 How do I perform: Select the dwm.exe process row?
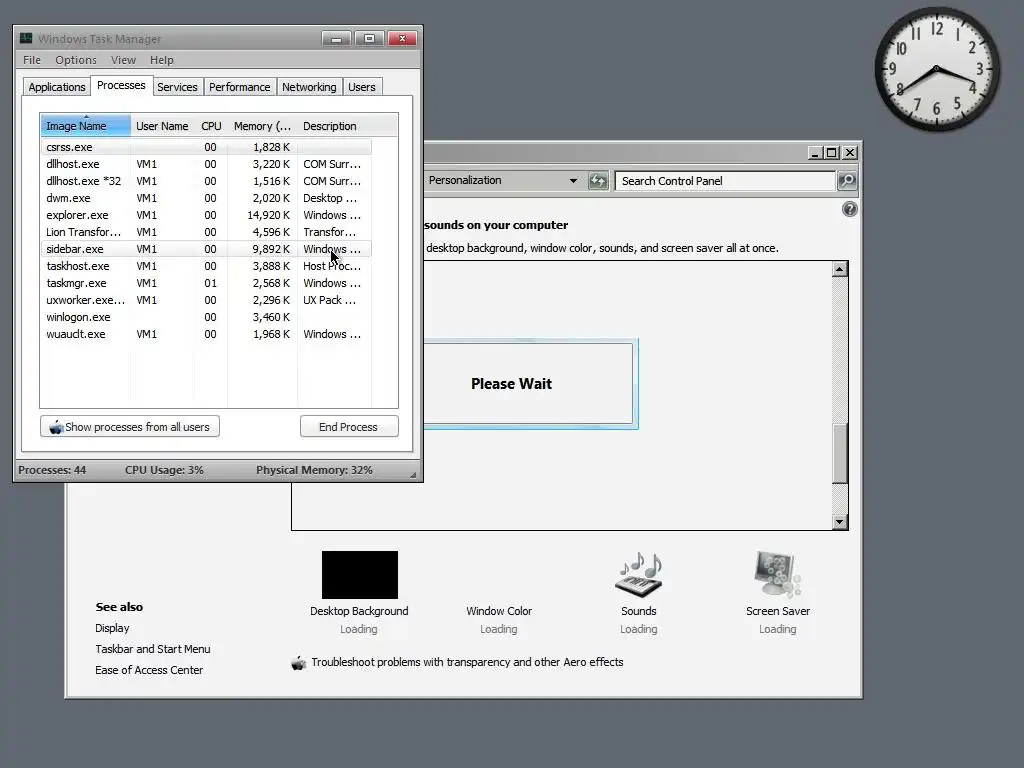click(x=206, y=198)
